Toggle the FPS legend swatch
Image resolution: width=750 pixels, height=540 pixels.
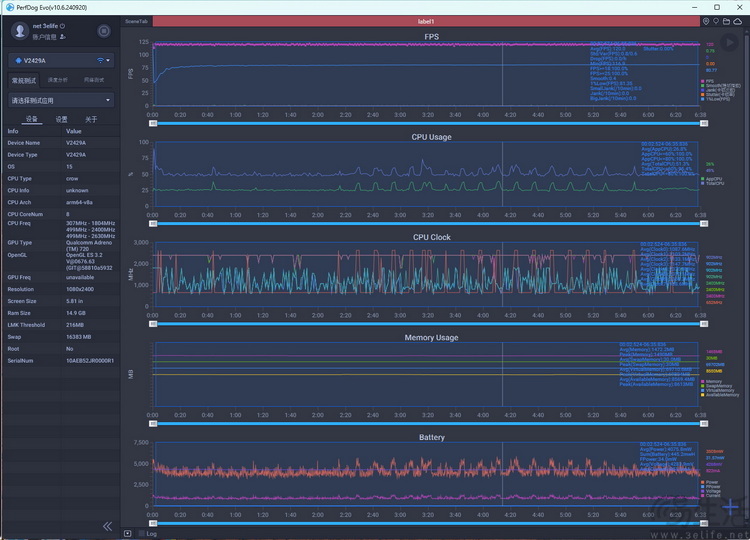(x=703, y=81)
